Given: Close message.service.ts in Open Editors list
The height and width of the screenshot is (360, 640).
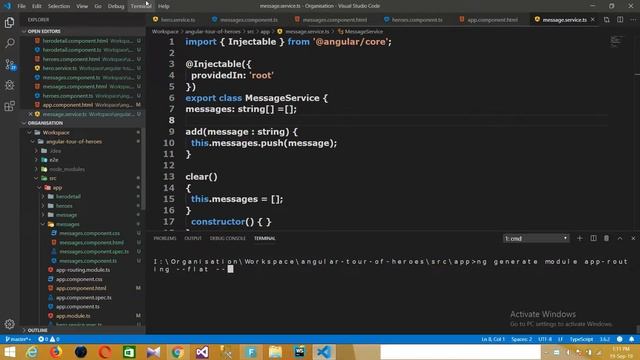Looking at the screenshot, I should (x=31, y=114).
